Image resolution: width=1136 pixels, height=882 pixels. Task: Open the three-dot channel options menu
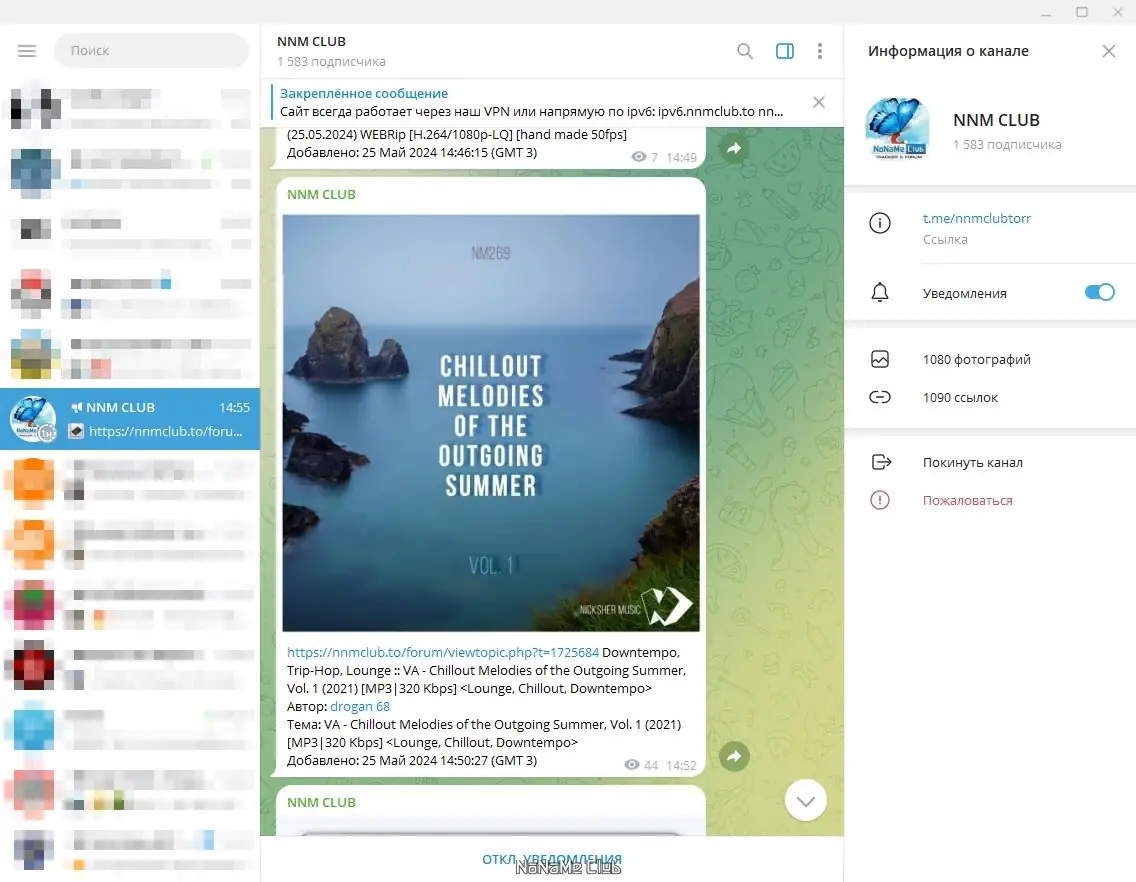(x=819, y=51)
